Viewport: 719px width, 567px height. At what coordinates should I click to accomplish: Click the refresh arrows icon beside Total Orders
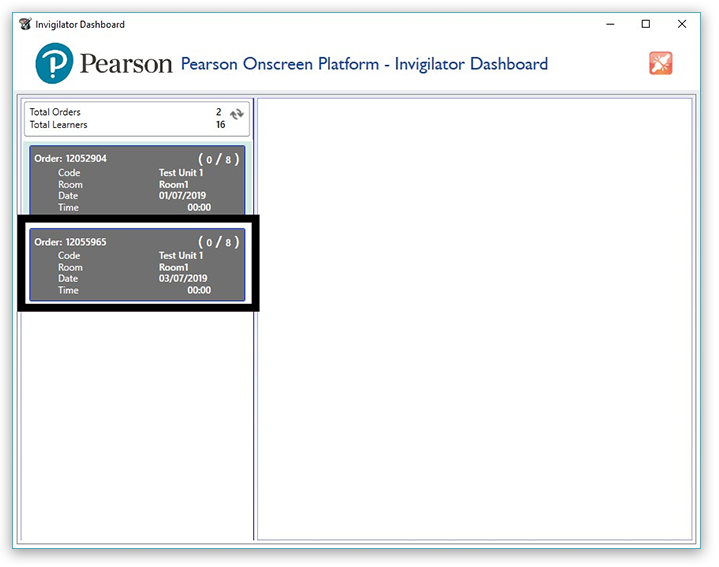click(236, 115)
